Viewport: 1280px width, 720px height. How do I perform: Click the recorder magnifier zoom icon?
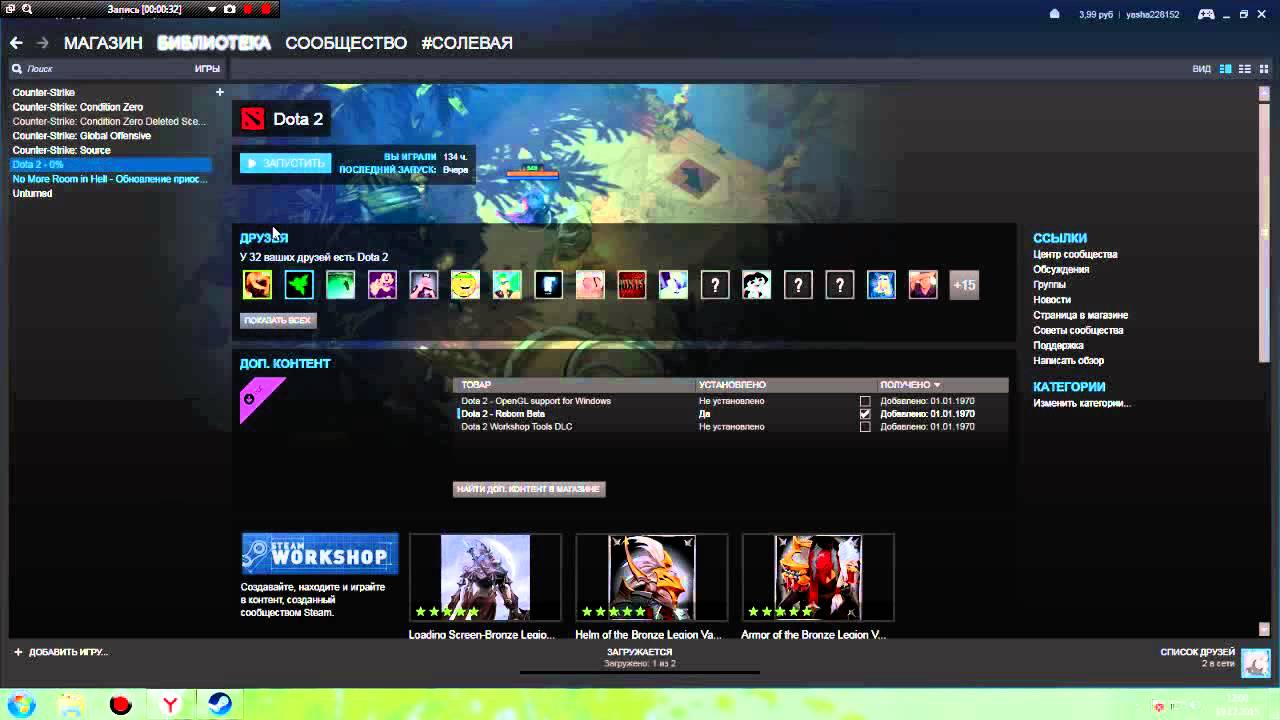(x=26, y=9)
